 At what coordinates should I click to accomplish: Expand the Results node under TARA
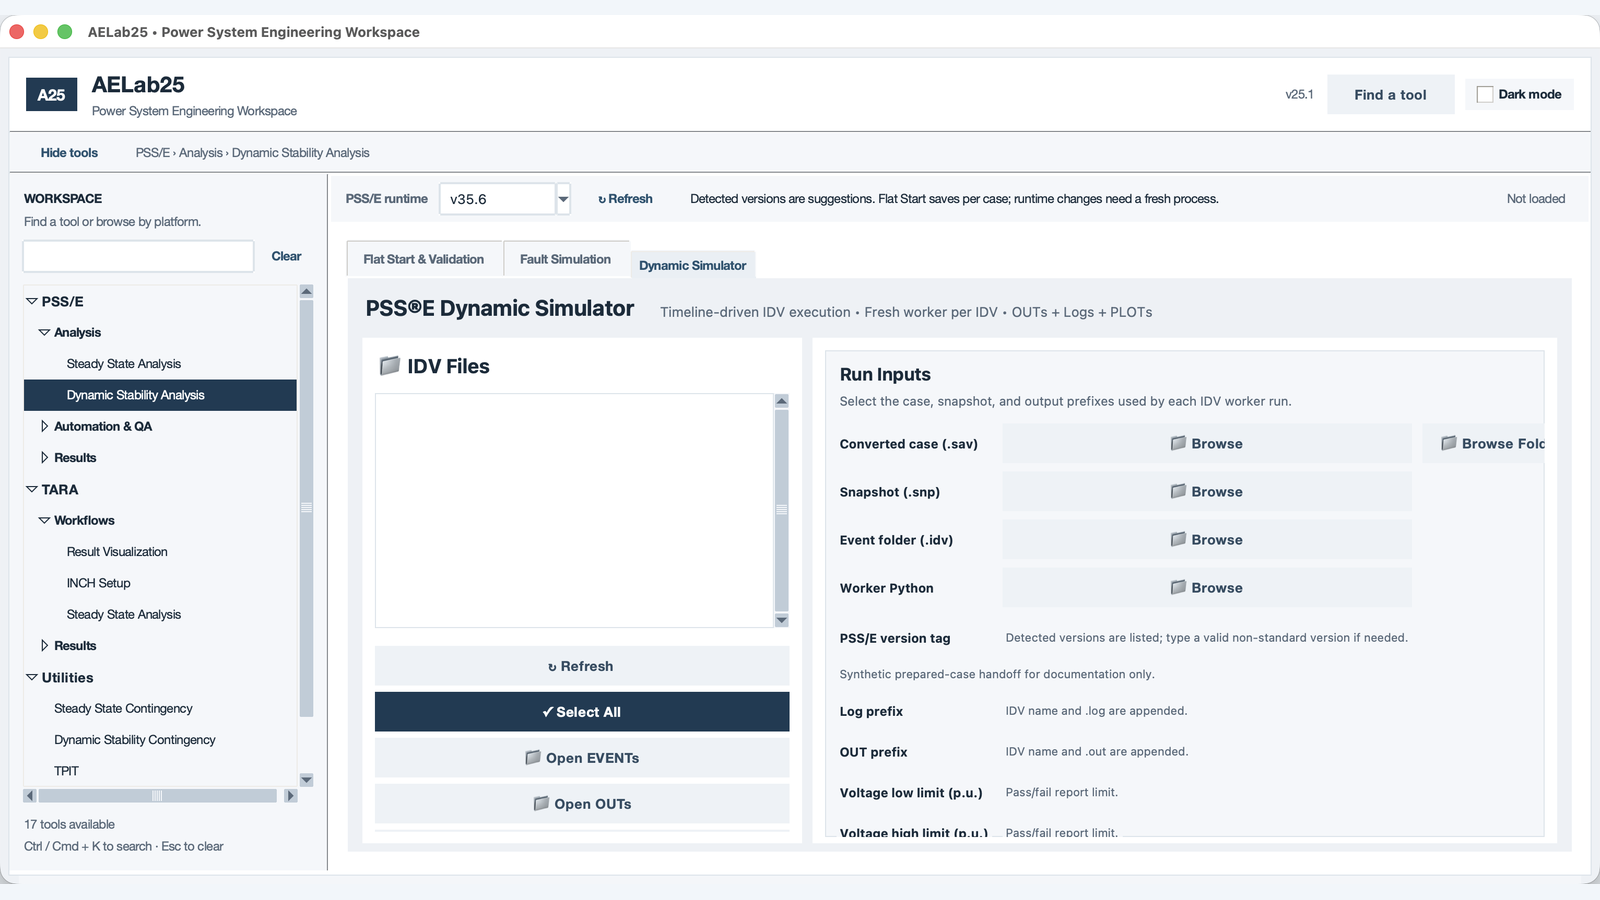[x=44, y=645]
